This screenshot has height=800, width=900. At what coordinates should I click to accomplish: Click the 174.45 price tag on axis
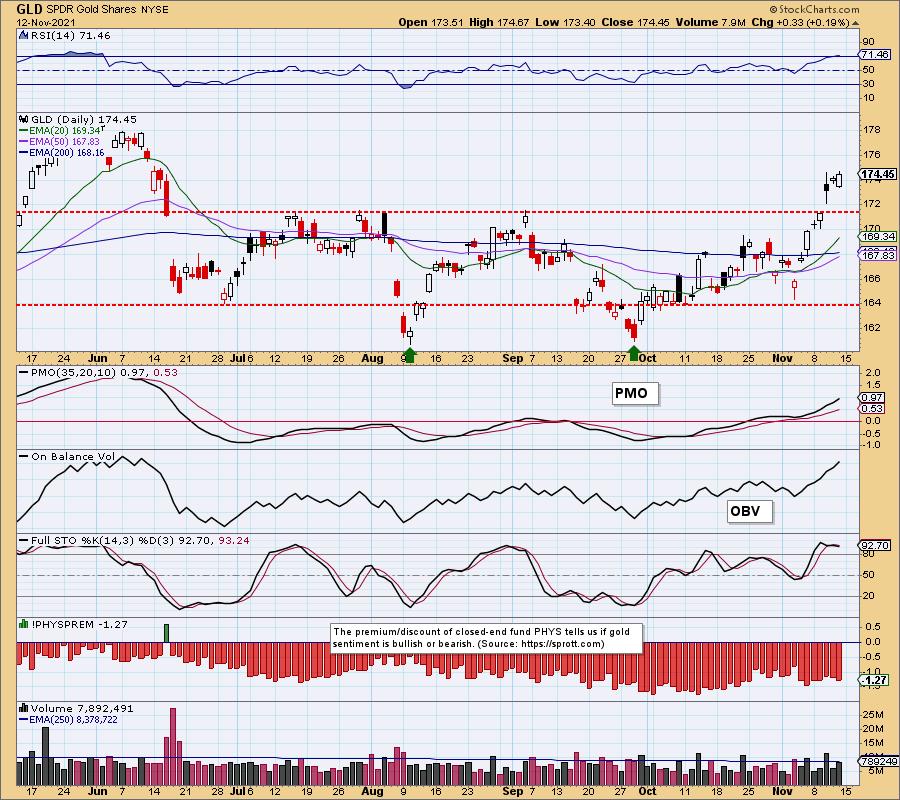click(x=878, y=174)
